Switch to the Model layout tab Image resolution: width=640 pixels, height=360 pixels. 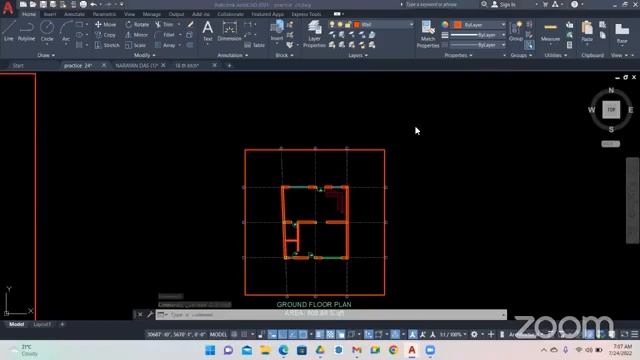[16, 324]
